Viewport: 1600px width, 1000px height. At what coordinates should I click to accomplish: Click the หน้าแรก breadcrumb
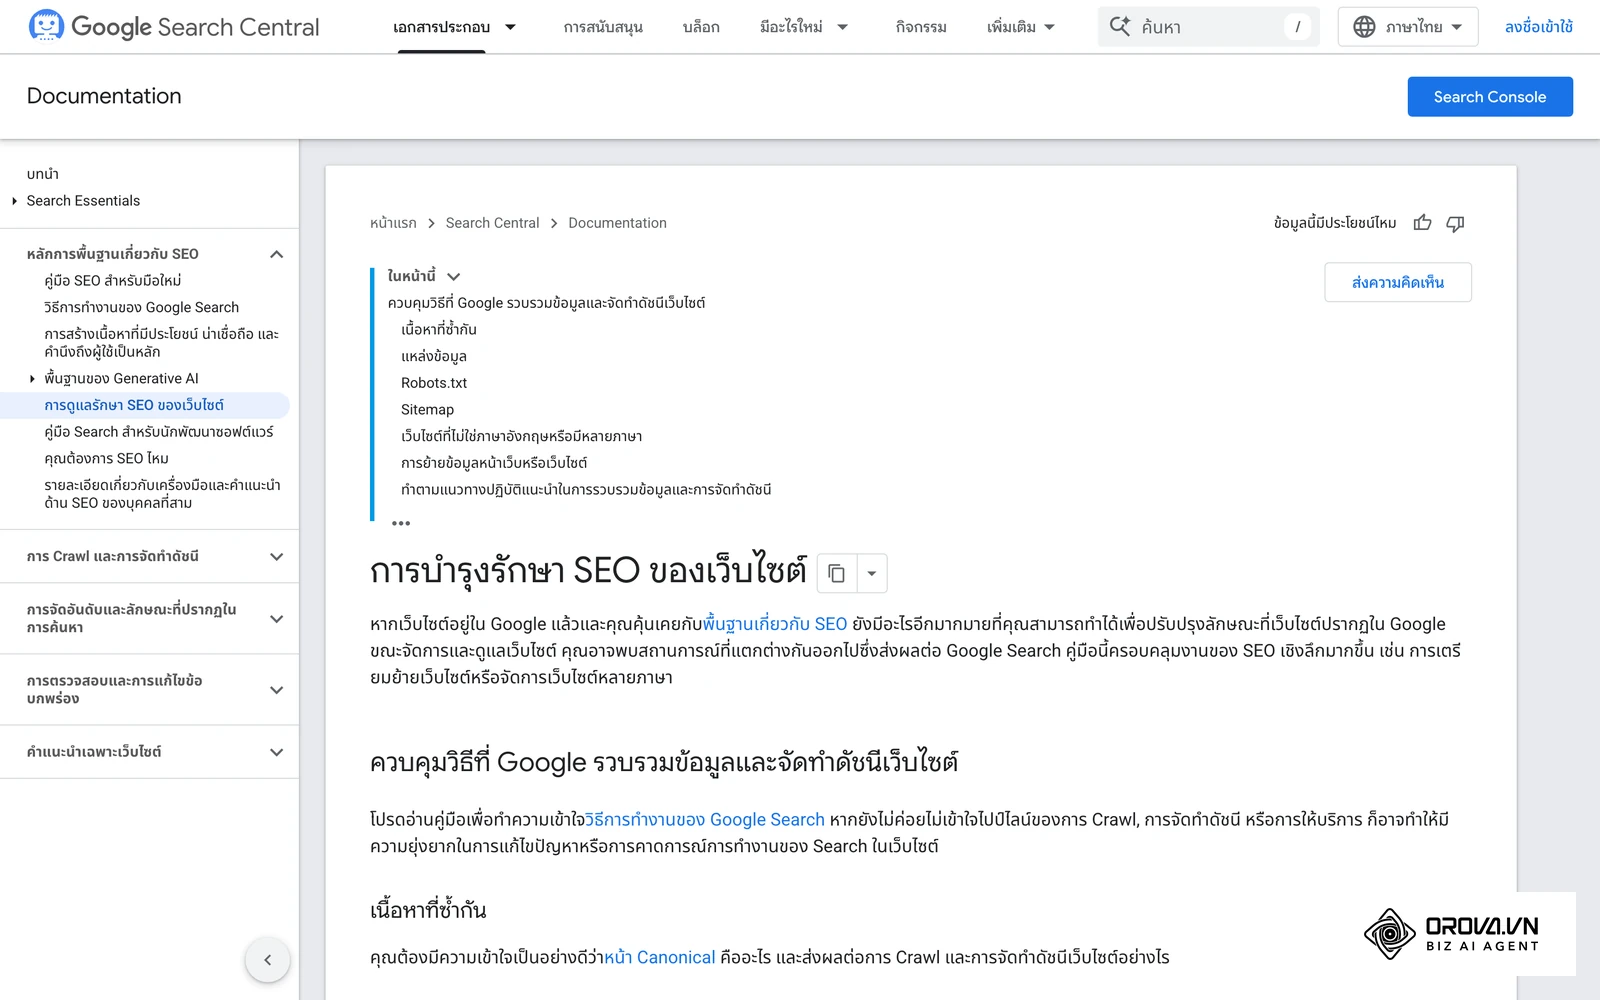(x=393, y=223)
